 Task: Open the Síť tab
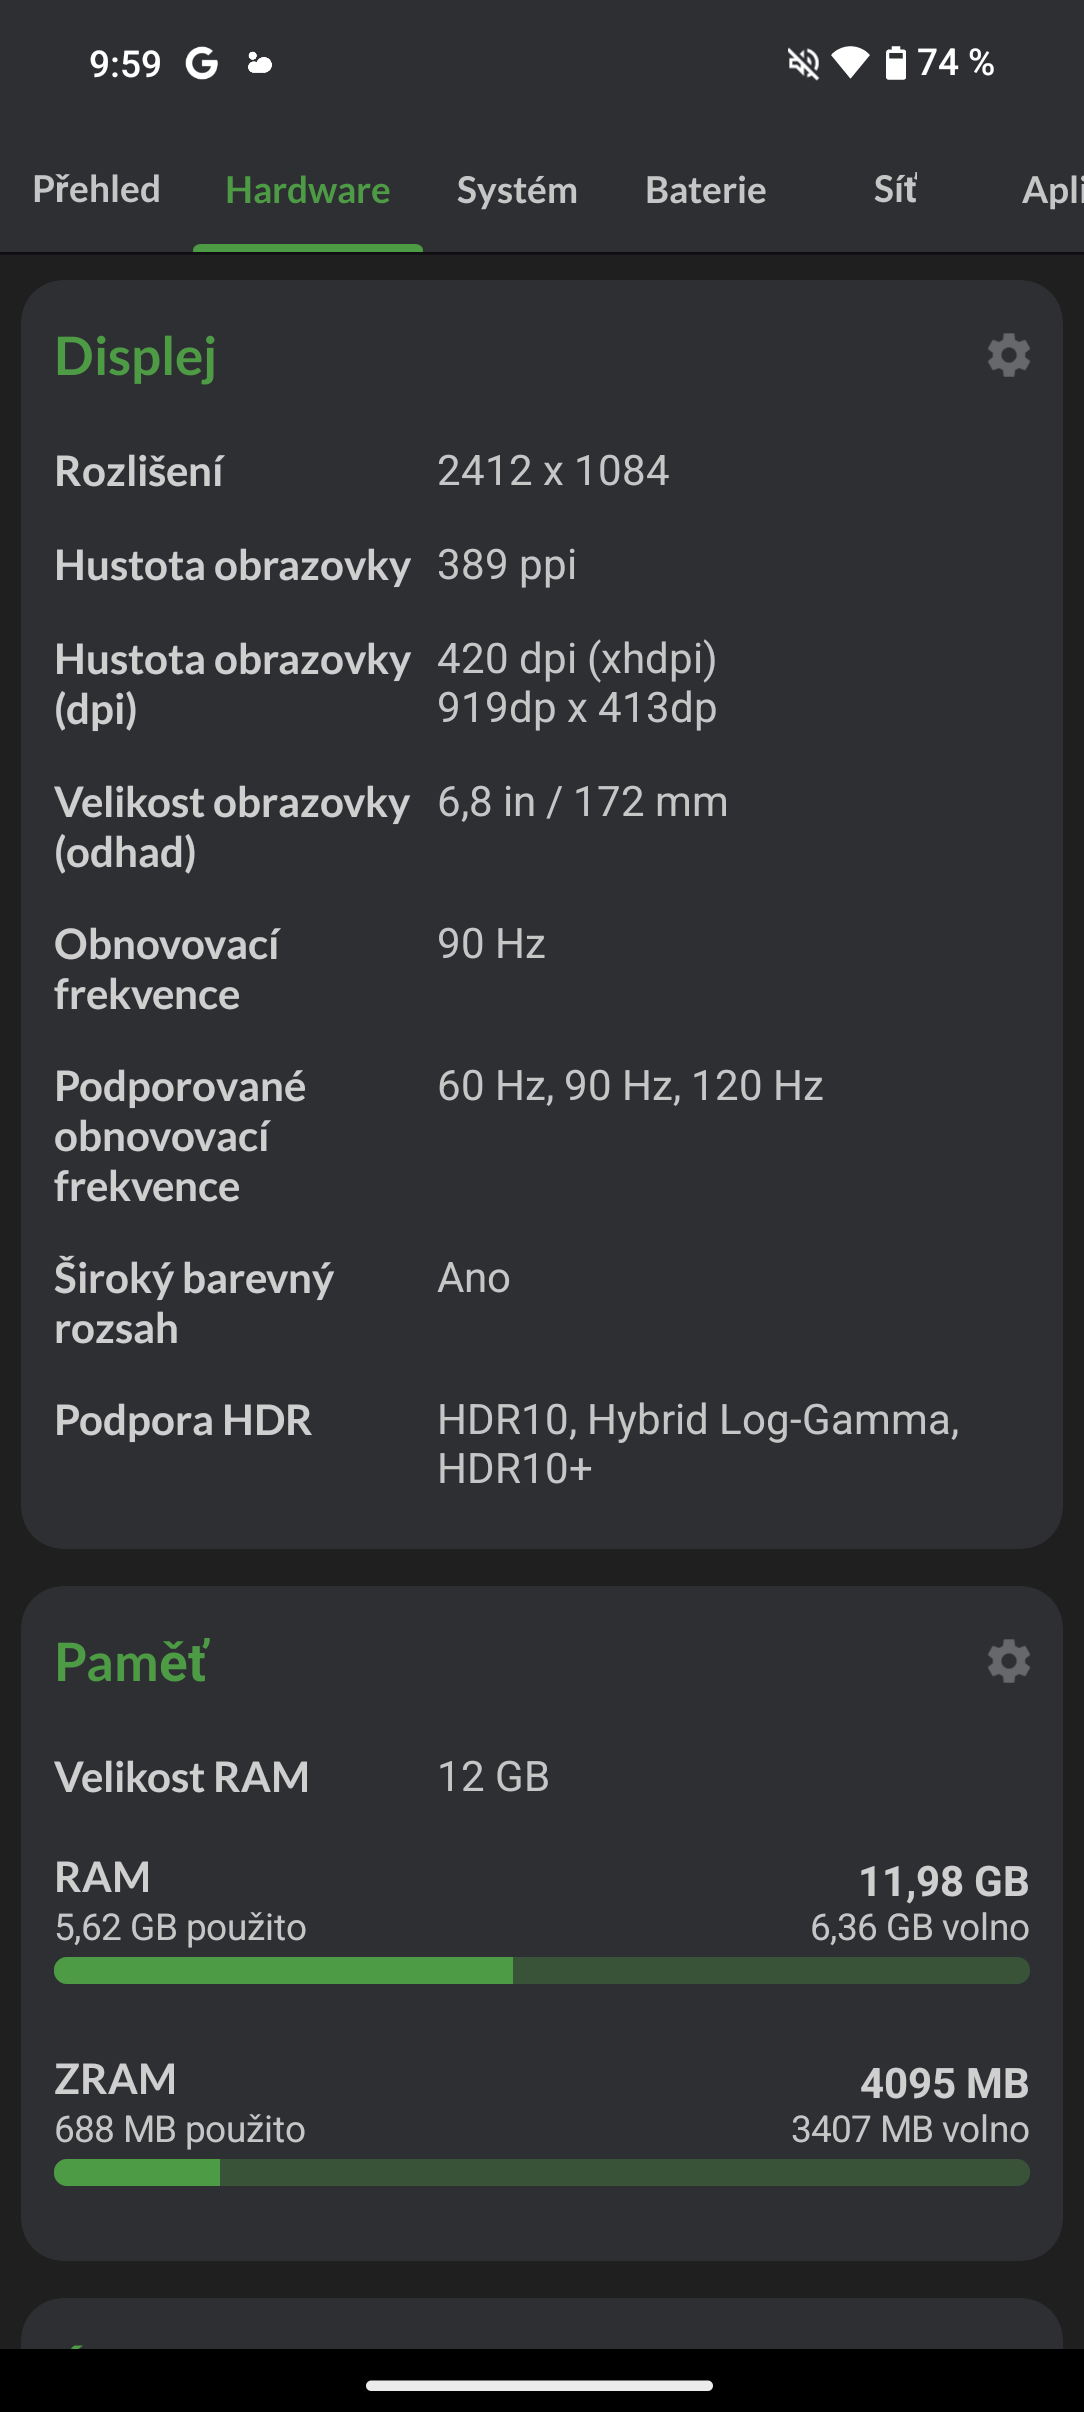click(893, 190)
